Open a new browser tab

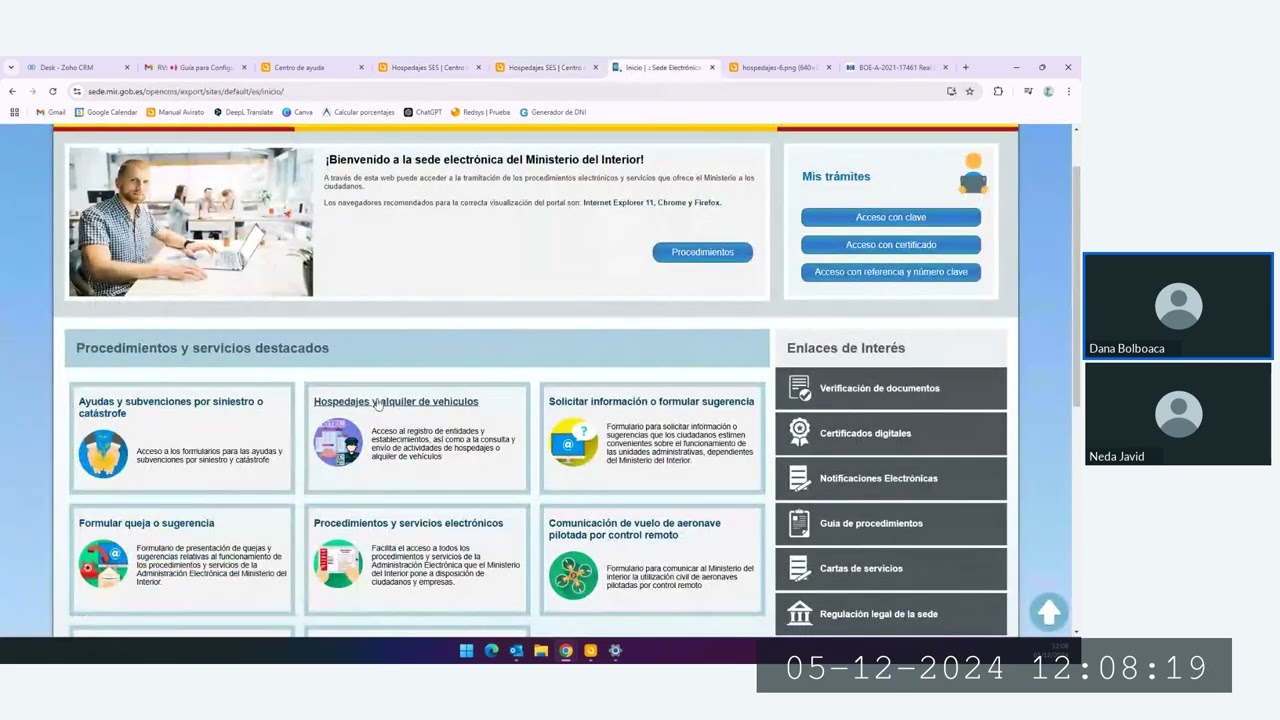966,67
